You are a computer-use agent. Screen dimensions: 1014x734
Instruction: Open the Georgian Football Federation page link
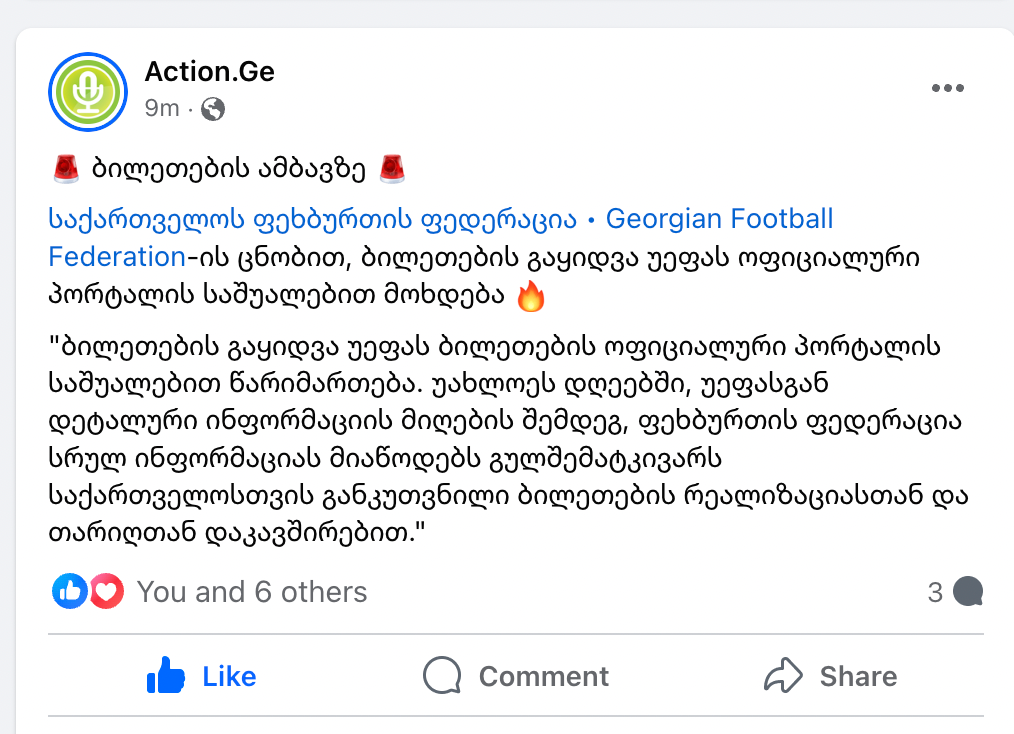pyautogui.click(x=440, y=219)
